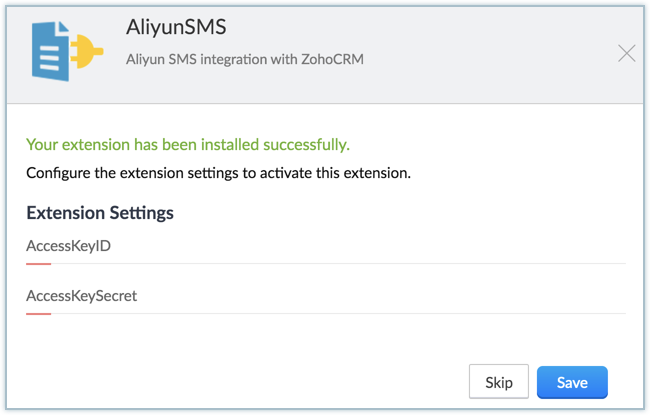Click the AccessKeySecret label
Viewport: 650px width, 415px height.
pyautogui.click(x=82, y=296)
